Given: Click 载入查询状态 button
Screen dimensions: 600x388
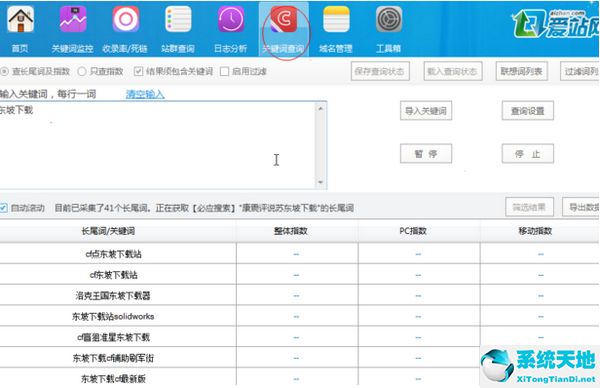Looking at the screenshot, I should [453, 71].
